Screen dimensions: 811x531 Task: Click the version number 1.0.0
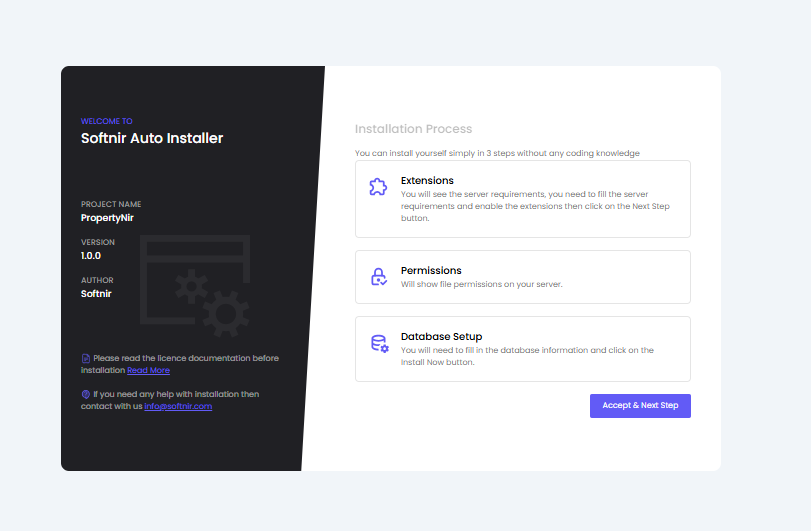91,255
